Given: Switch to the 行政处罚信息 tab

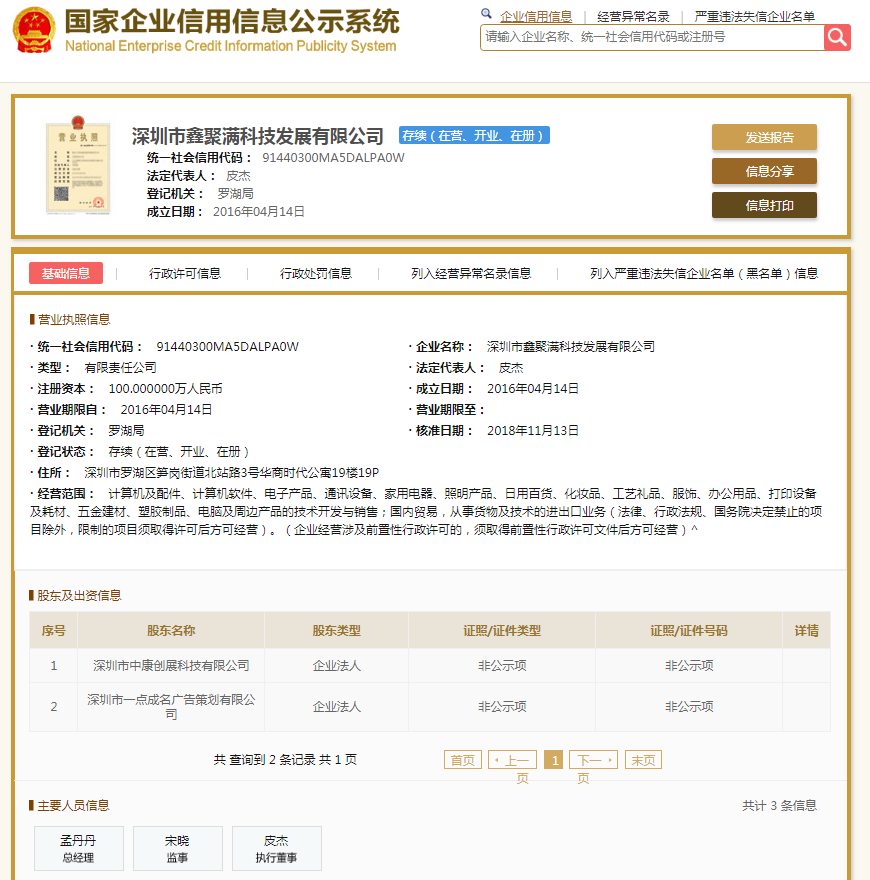Looking at the screenshot, I should pyautogui.click(x=316, y=273).
